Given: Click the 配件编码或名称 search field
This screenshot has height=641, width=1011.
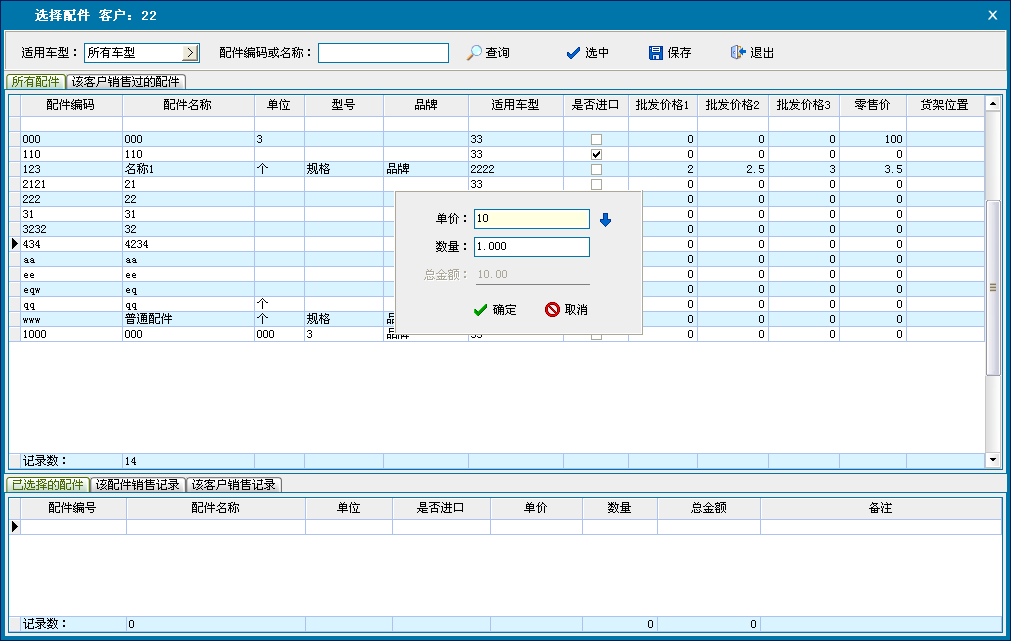Looking at the screenshot, I should [383, 53].
